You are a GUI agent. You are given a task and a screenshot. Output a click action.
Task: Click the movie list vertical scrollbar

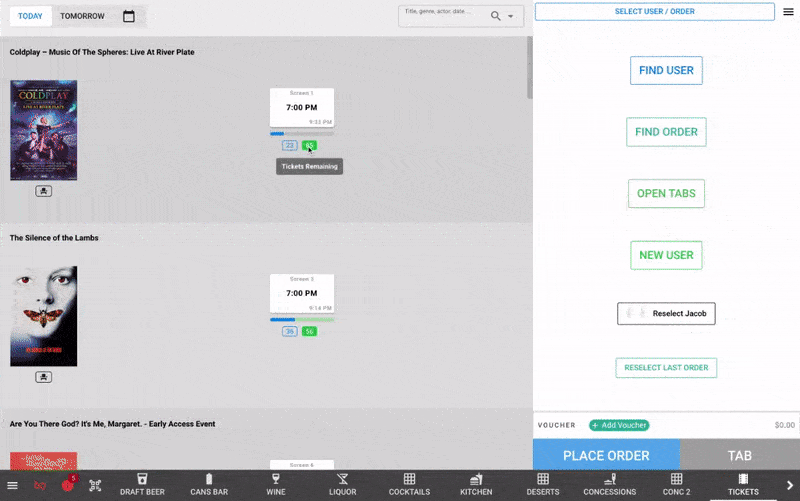coord(530,67)
